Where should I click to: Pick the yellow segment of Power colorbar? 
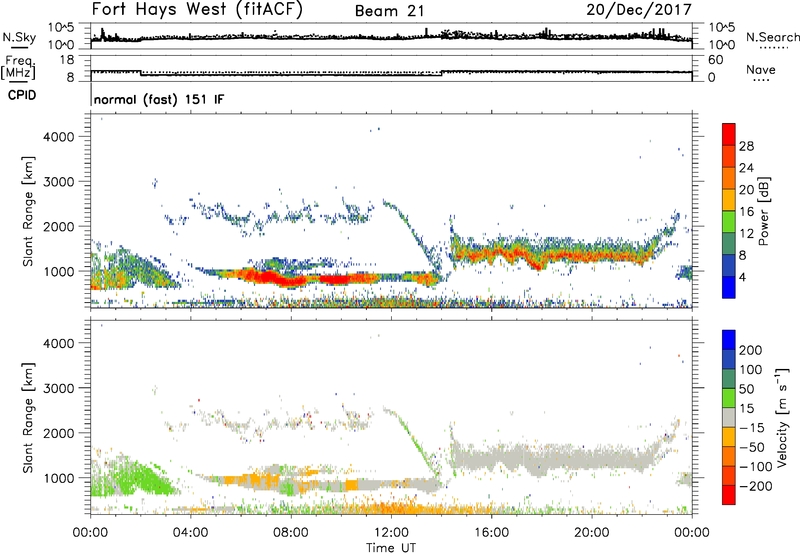pos(729,200)
